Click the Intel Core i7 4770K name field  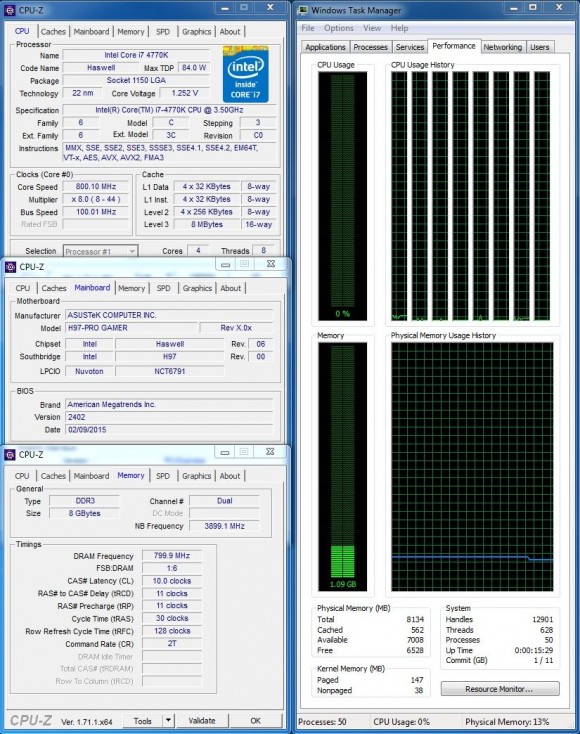[x=136, y=55]
